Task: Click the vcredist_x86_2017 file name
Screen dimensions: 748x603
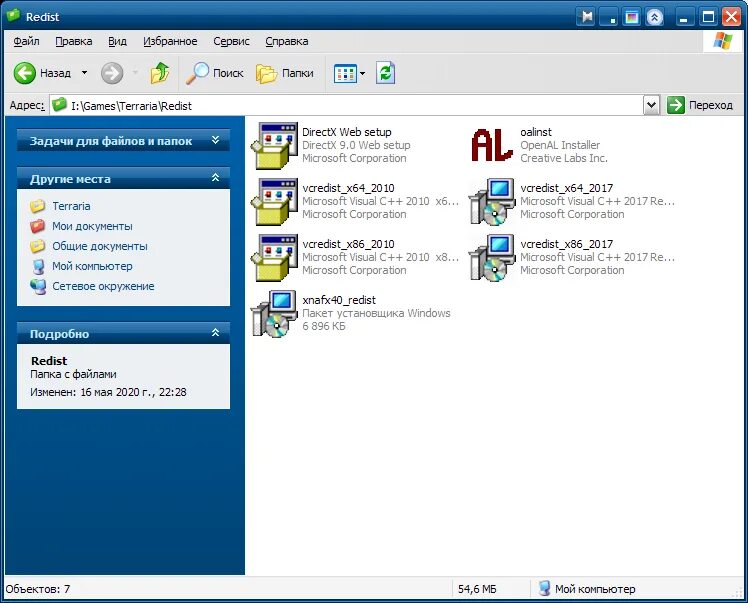Action: (x=567, y=244)
